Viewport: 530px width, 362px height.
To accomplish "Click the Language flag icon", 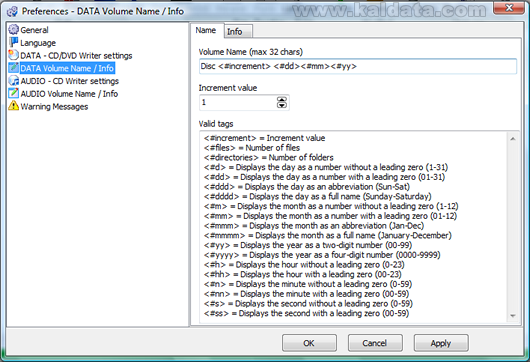I will [14, 42].
